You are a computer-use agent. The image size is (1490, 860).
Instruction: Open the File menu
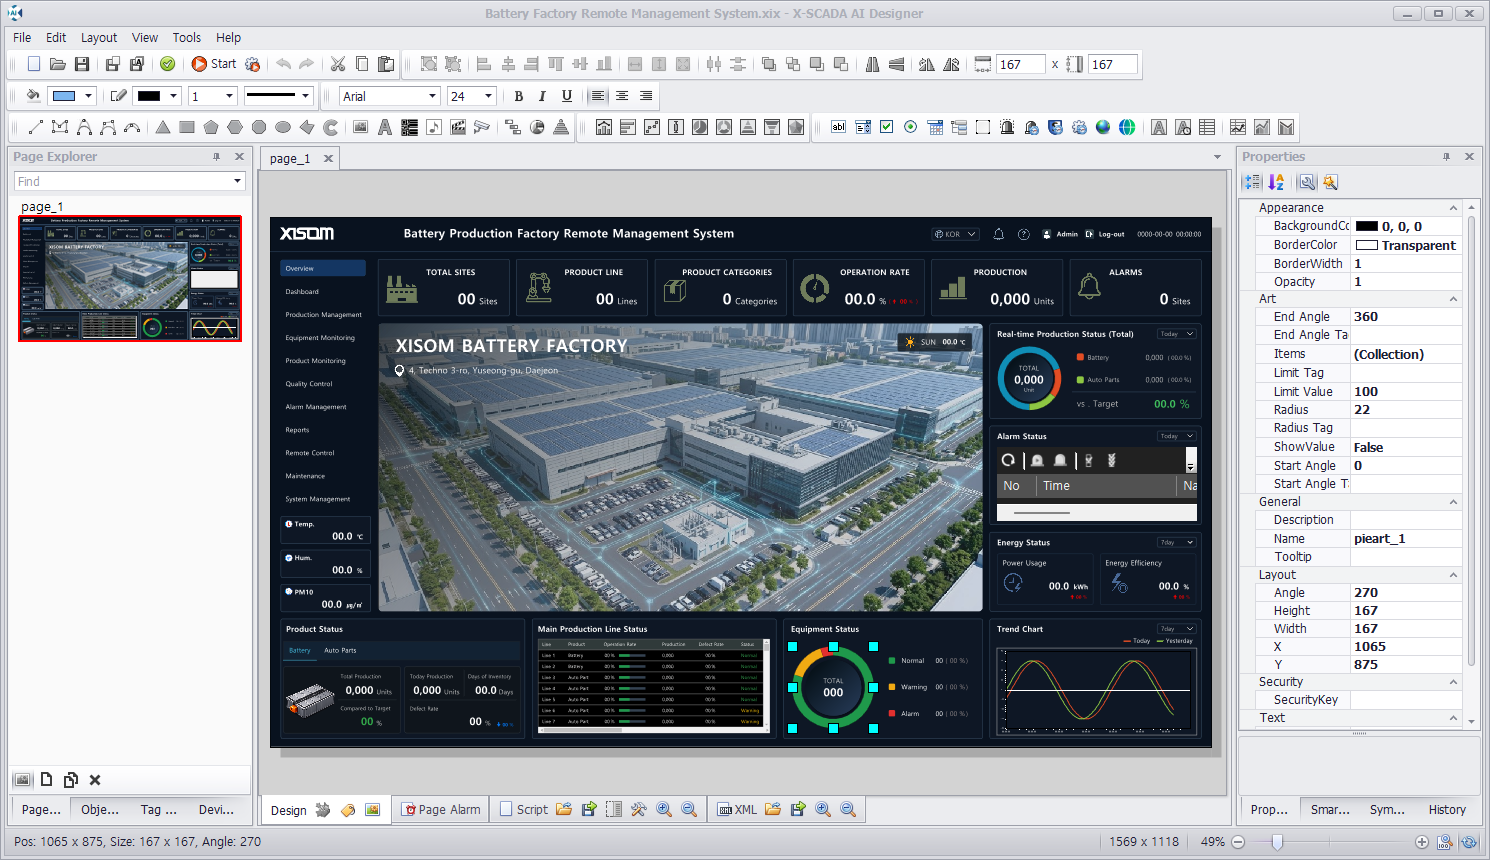tap(22, 37)
